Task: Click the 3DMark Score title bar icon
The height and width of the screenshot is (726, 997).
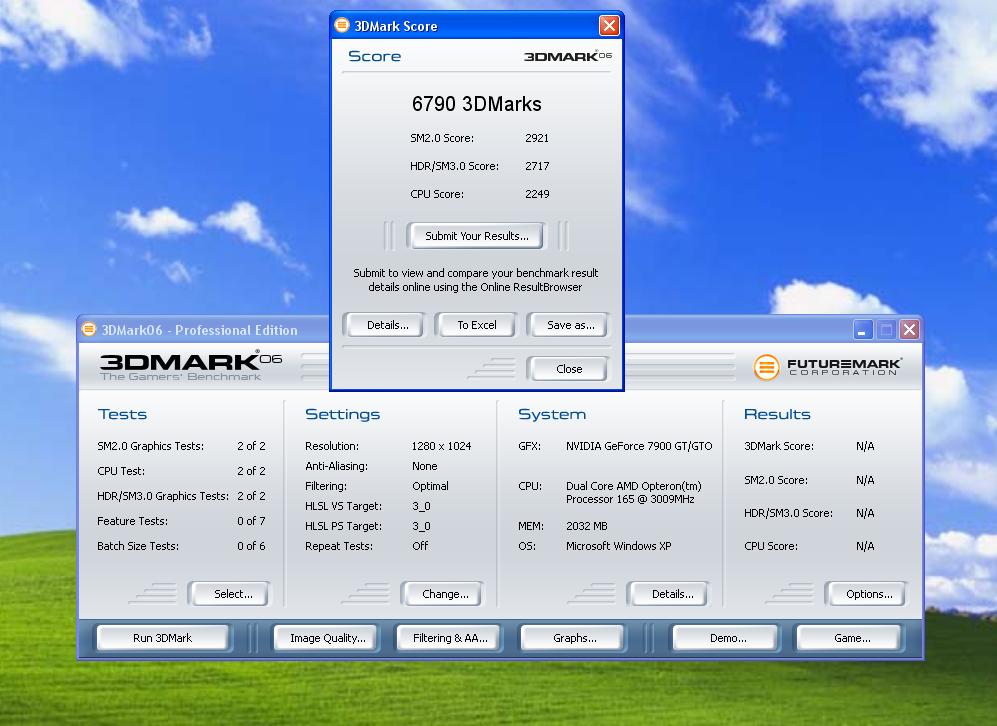Action: pyautogui.click(x=342, y=25)
